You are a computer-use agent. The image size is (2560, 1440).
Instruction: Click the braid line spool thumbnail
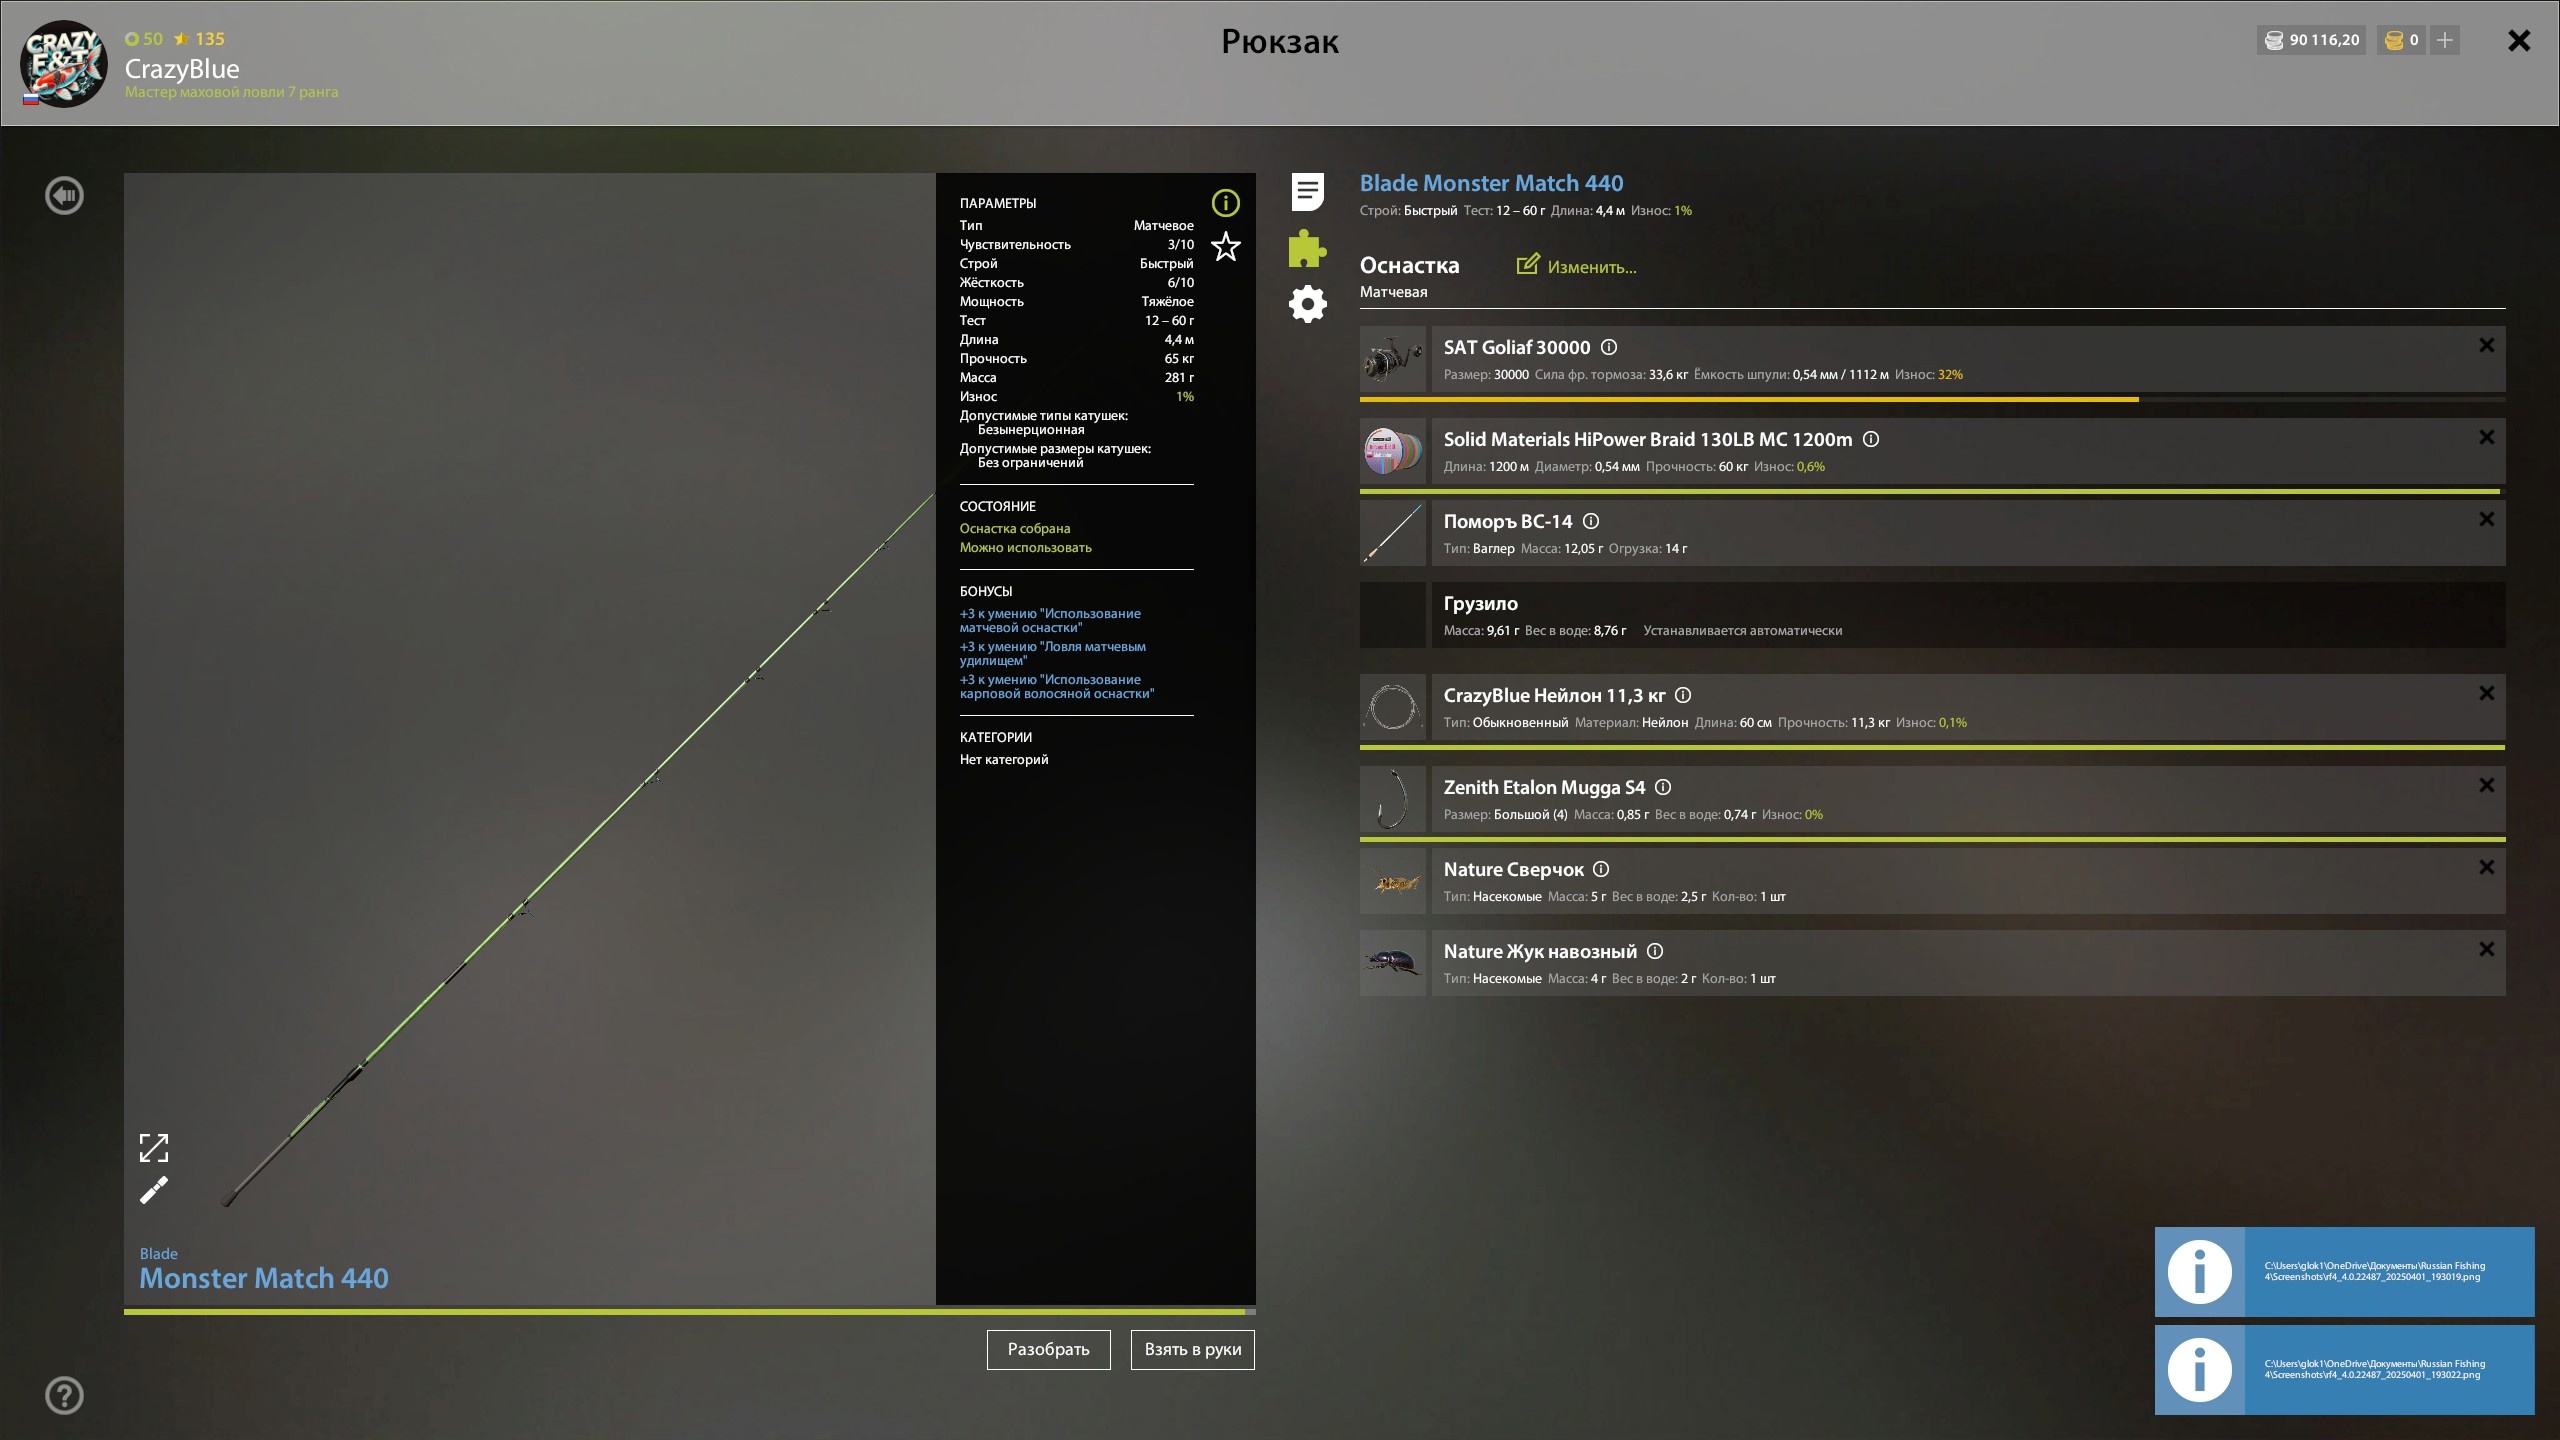pos(1393,451)
